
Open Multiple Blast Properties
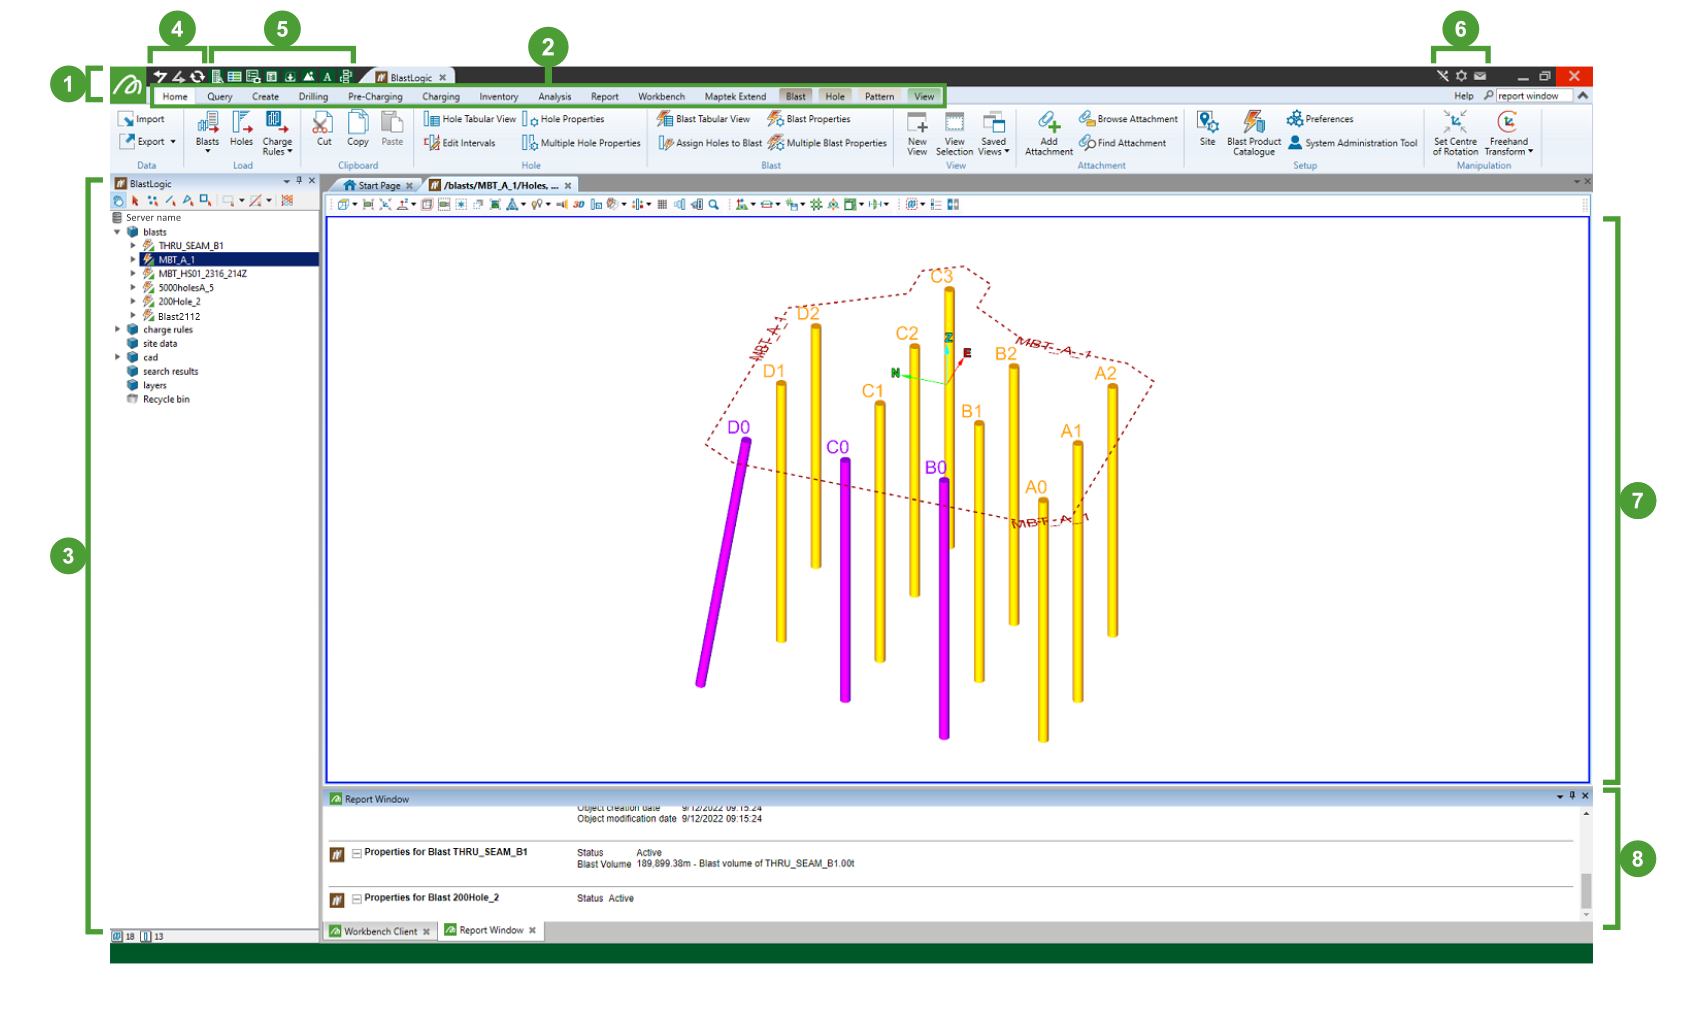pos(827,143)
